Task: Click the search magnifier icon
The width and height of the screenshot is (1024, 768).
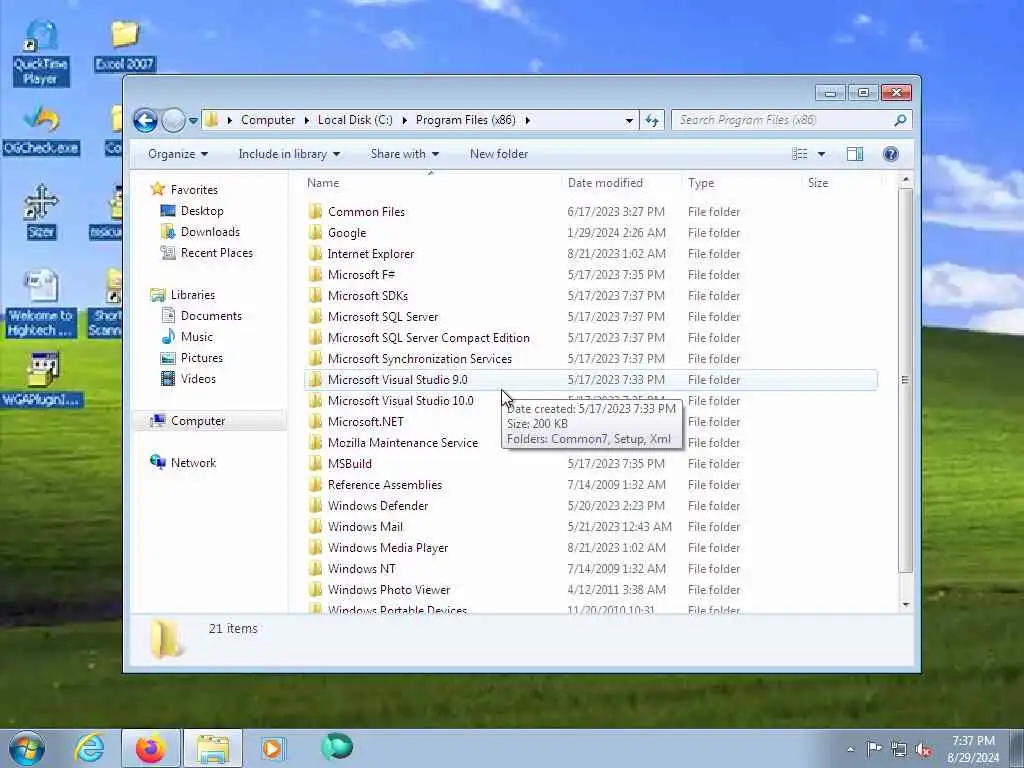Action: [900, 120]
